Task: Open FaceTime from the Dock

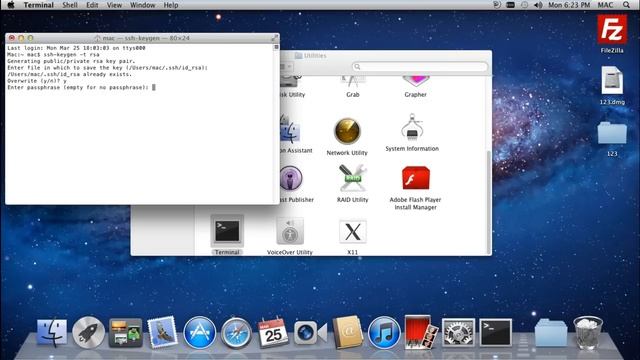Action: coord(310,333)
